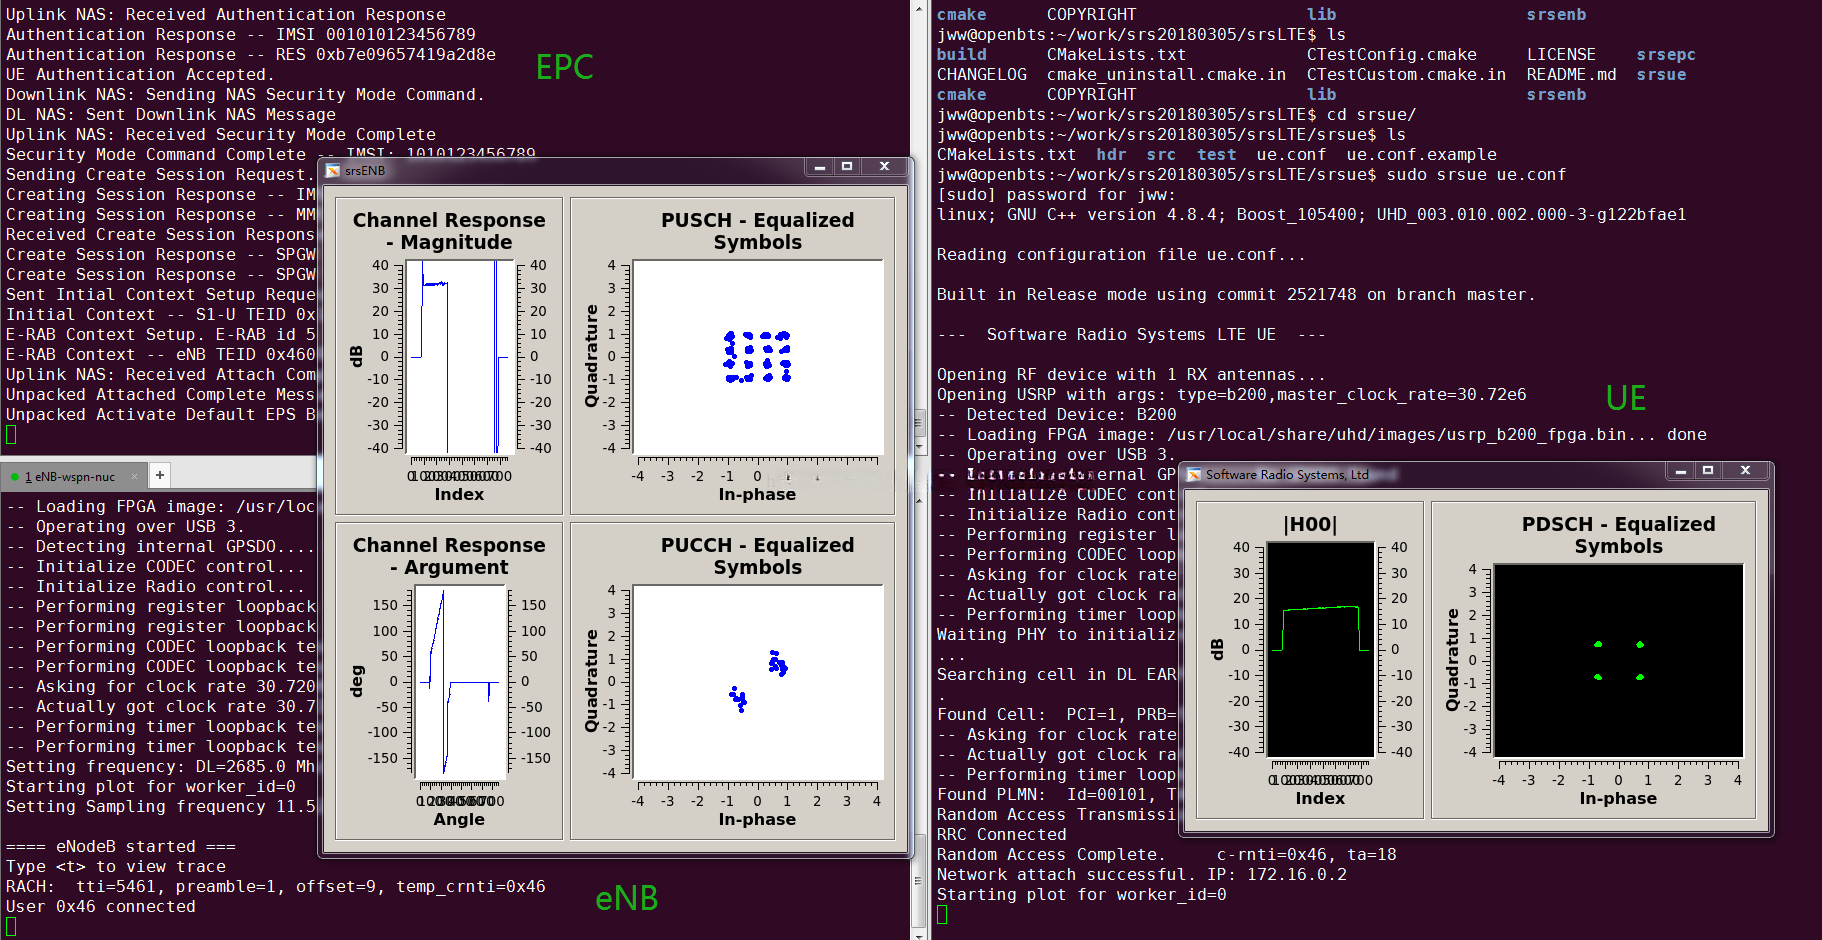Close the srsENB plot window
The image size is (1822, 940).
pyautogui.click(x=884, y=167)
